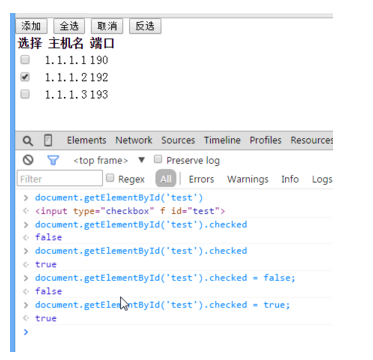The width and height of the screenshot is (373, 360).
Task: Click the 主机名 column header
Action: click(66, 43)
